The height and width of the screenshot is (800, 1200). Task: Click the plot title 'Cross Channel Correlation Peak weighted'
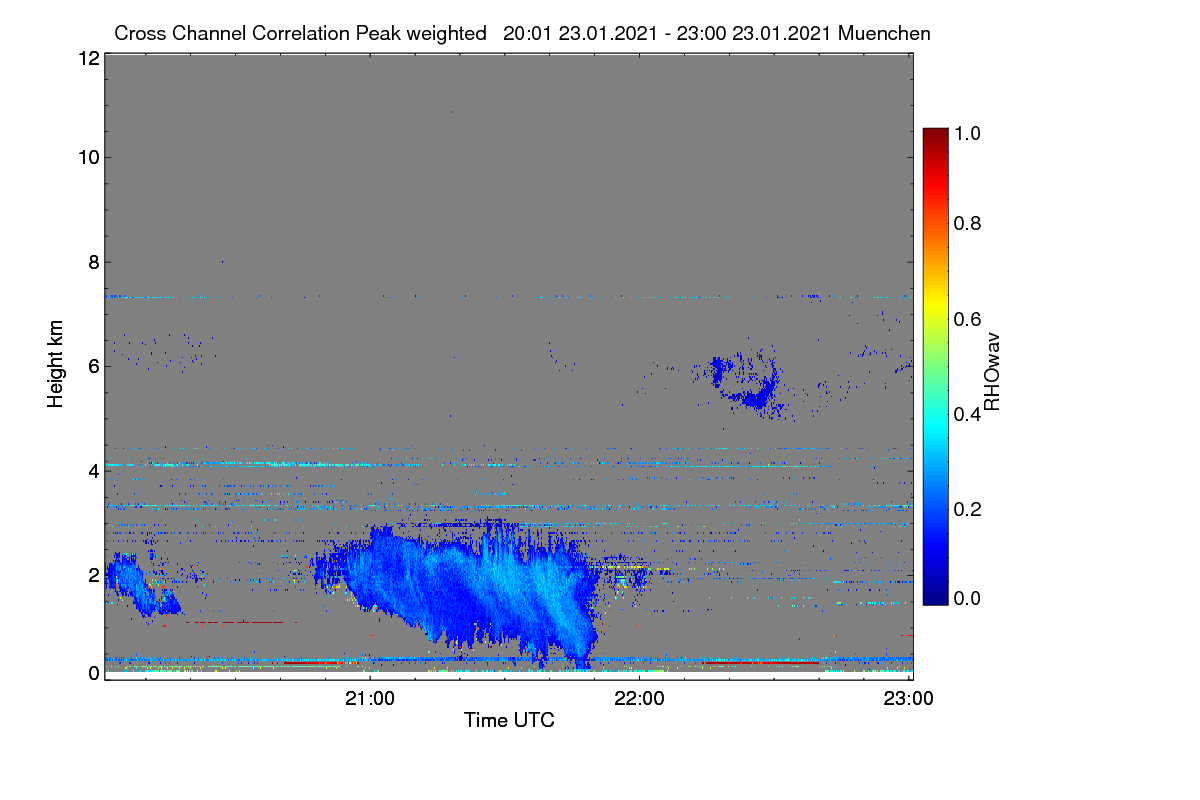coord(300,33)
